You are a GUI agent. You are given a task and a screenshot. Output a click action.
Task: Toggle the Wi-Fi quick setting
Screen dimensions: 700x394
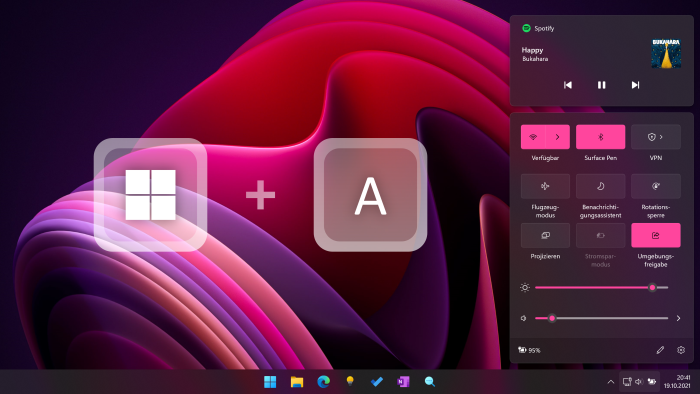(533, 137)
